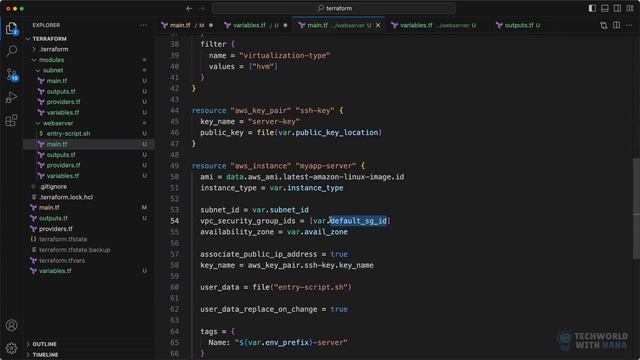The image size is (640, 360).
Task: Switch to the root variables.tf tab
Action: click(256, 25)
